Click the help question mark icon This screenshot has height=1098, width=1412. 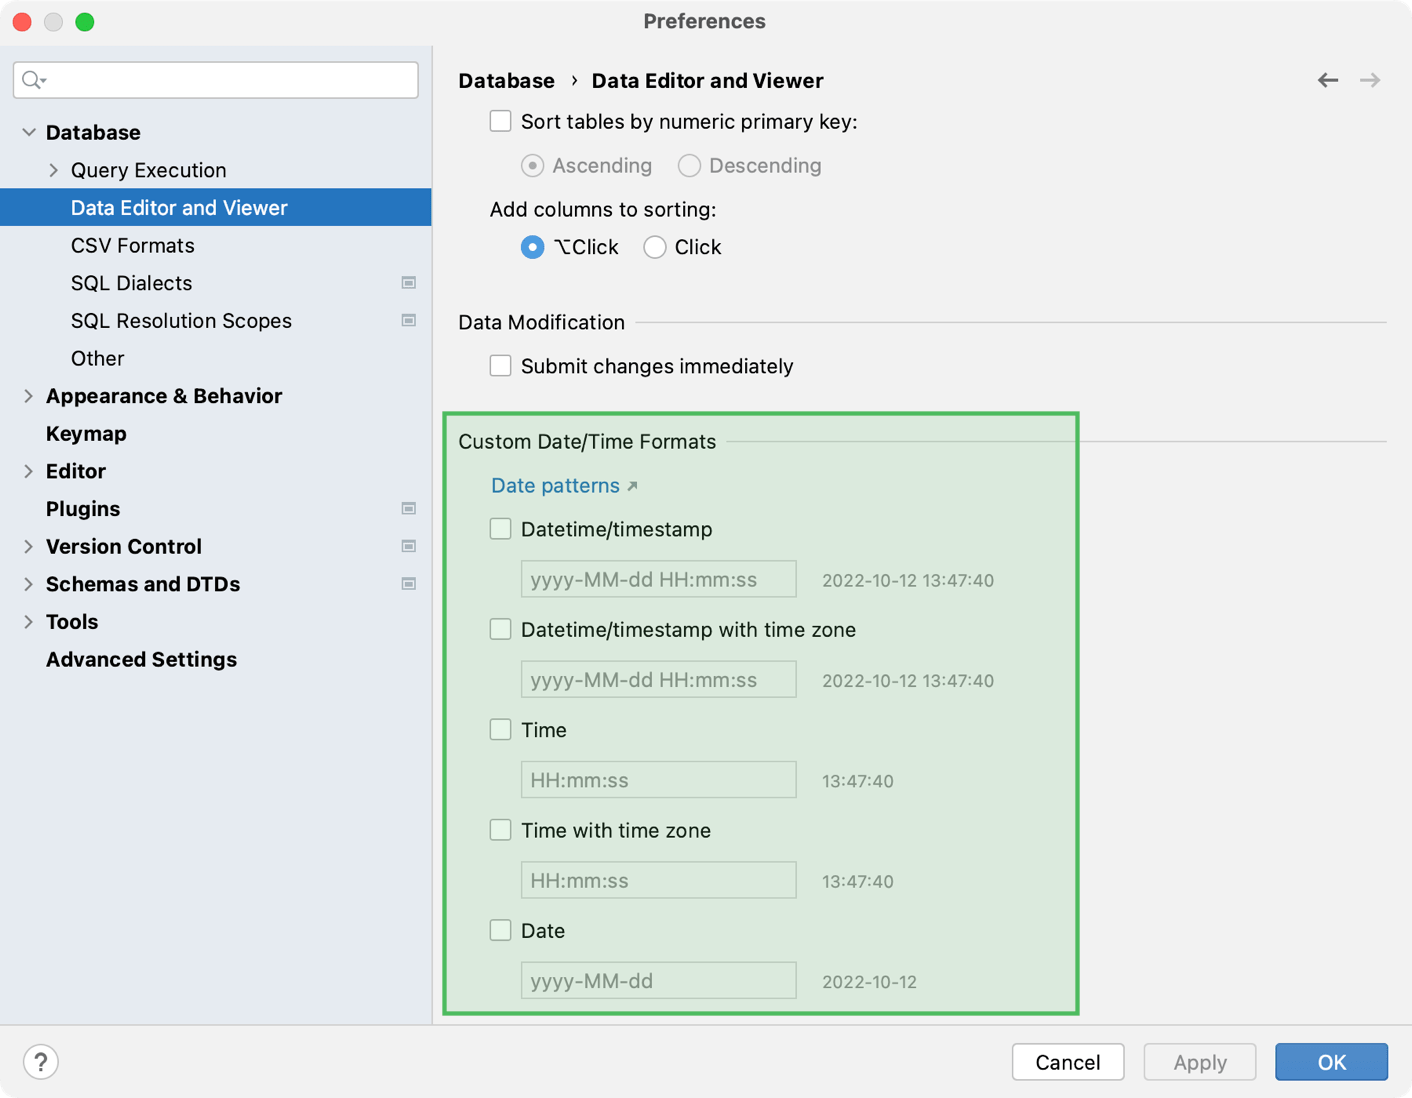pos(40,1061)
